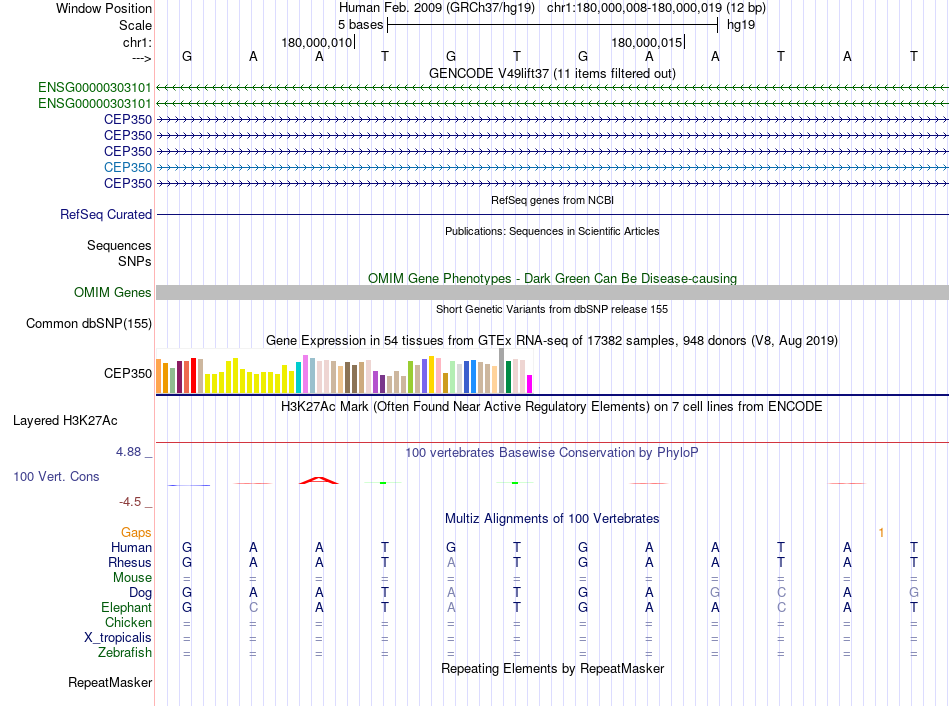This screenshot has height=706, width=950.
Task: Open the 100 Vert. Cons track label
Action: (x=56, y=476)
